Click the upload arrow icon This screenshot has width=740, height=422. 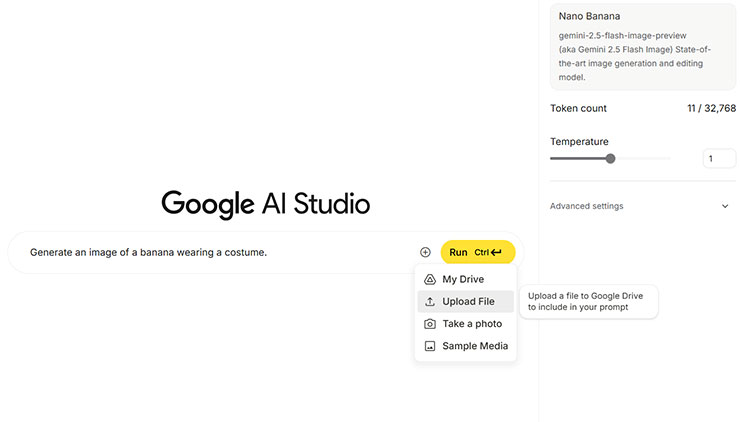(430, 302)
